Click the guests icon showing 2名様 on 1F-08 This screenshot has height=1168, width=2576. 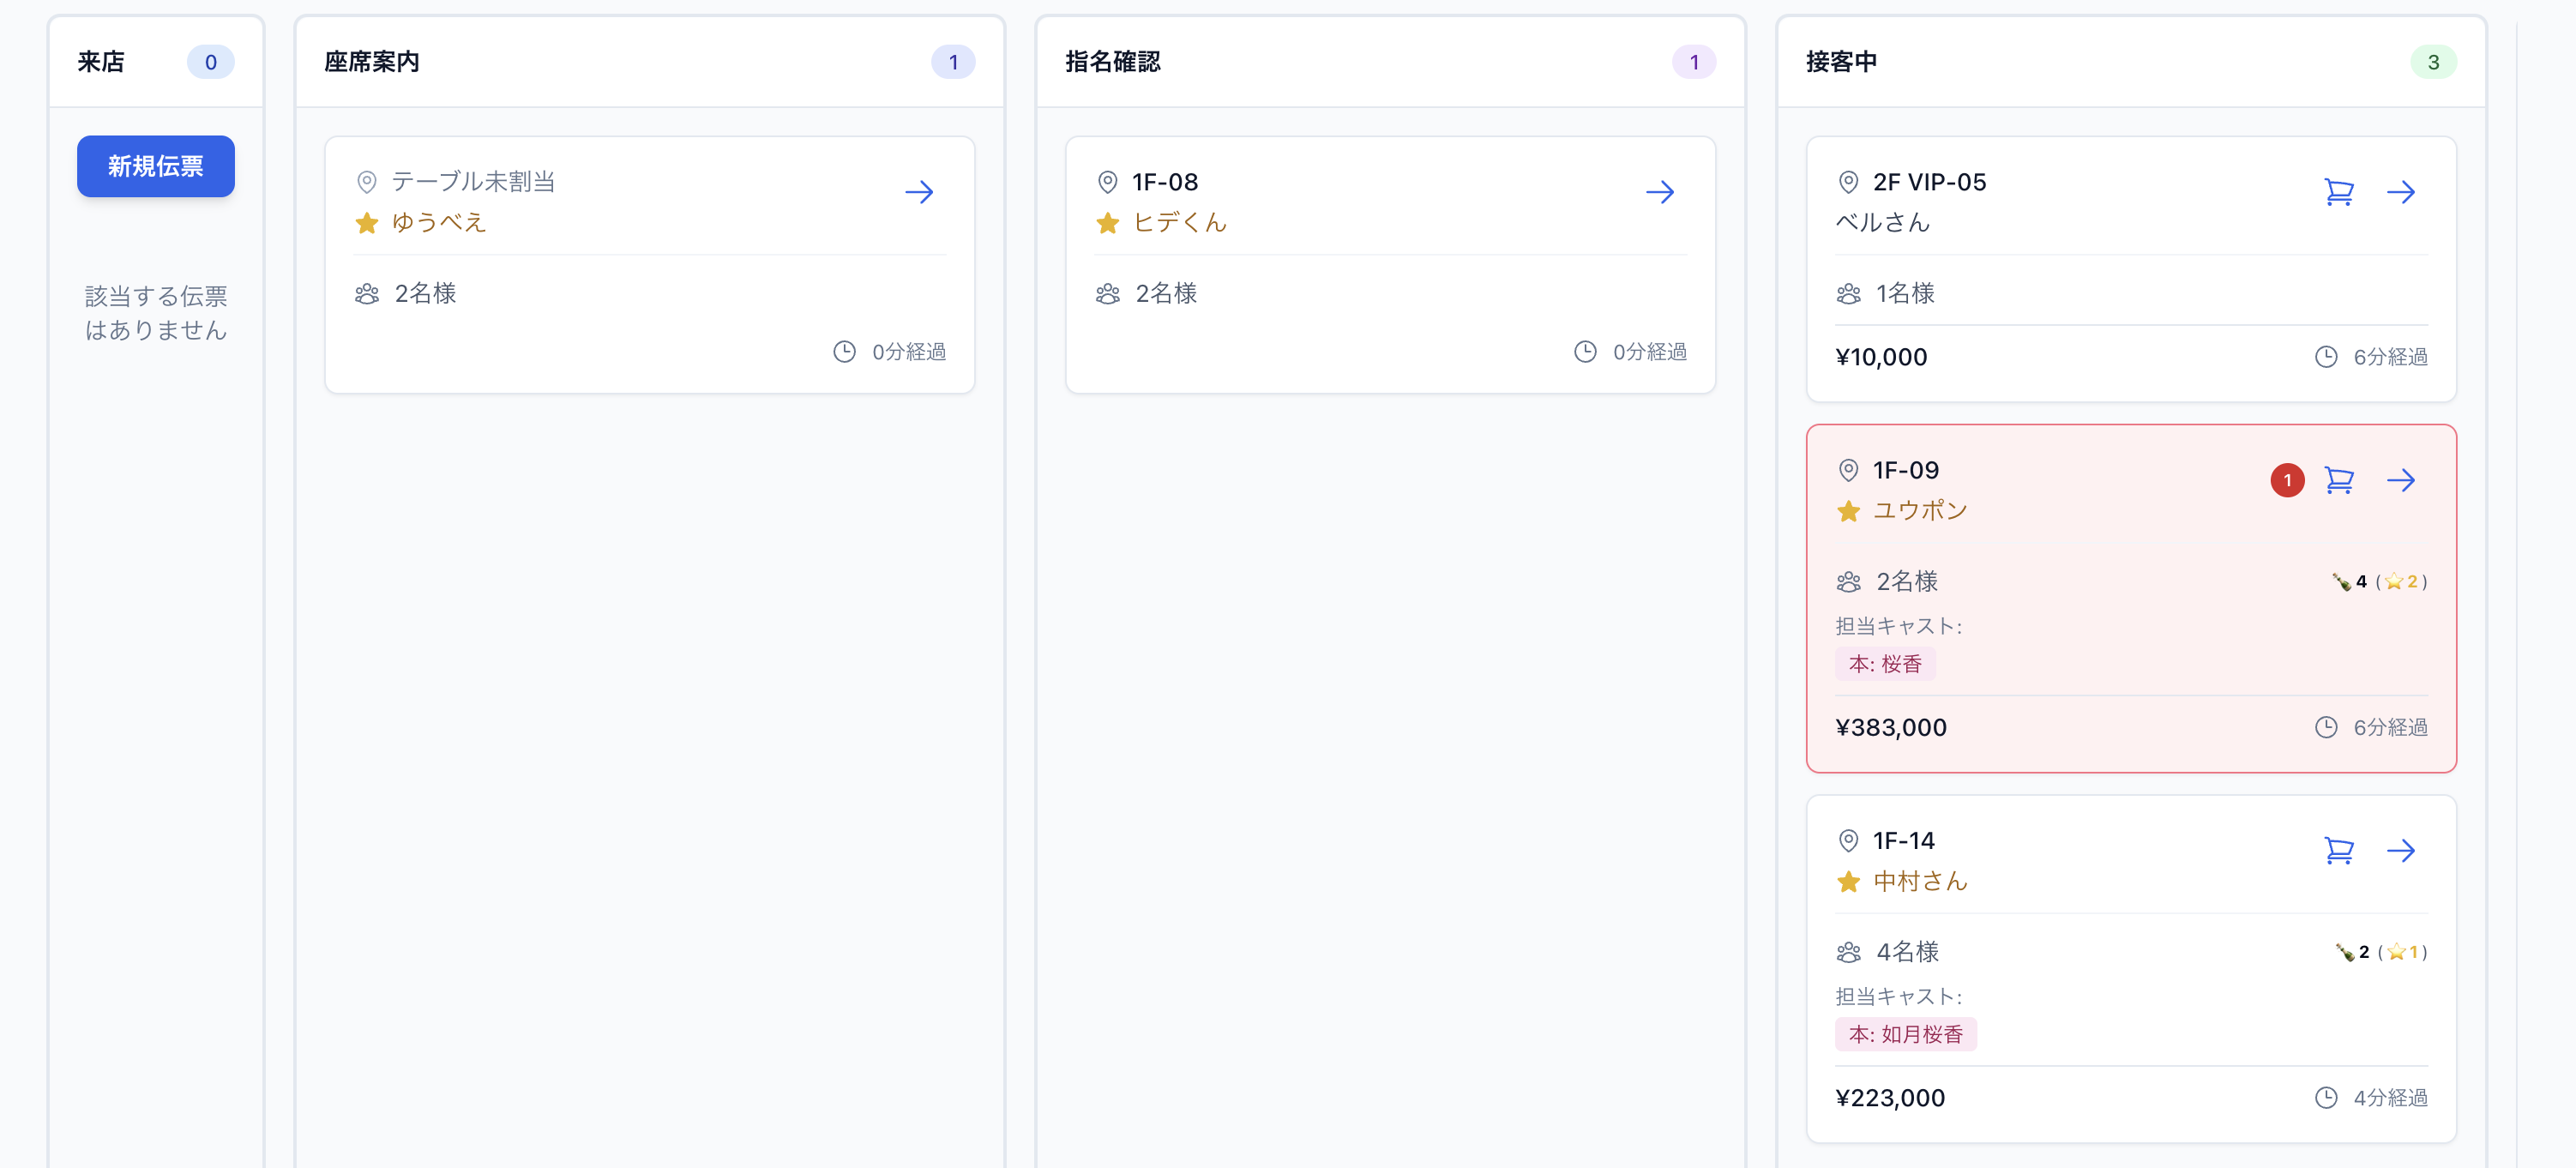[1107, 293]
